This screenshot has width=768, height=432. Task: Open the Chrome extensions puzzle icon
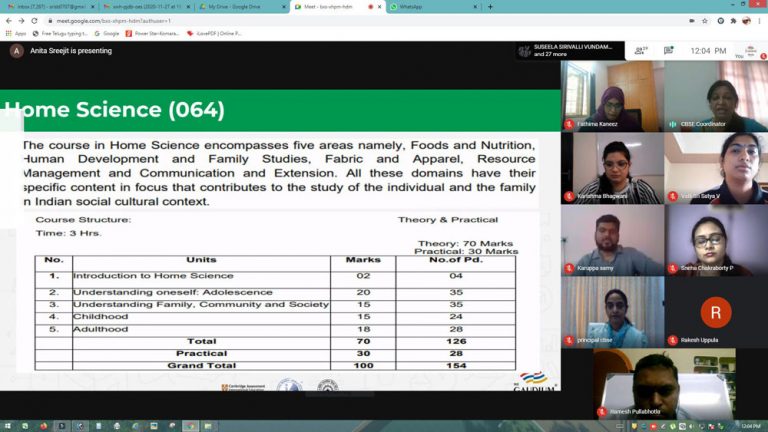pos(733,21)
